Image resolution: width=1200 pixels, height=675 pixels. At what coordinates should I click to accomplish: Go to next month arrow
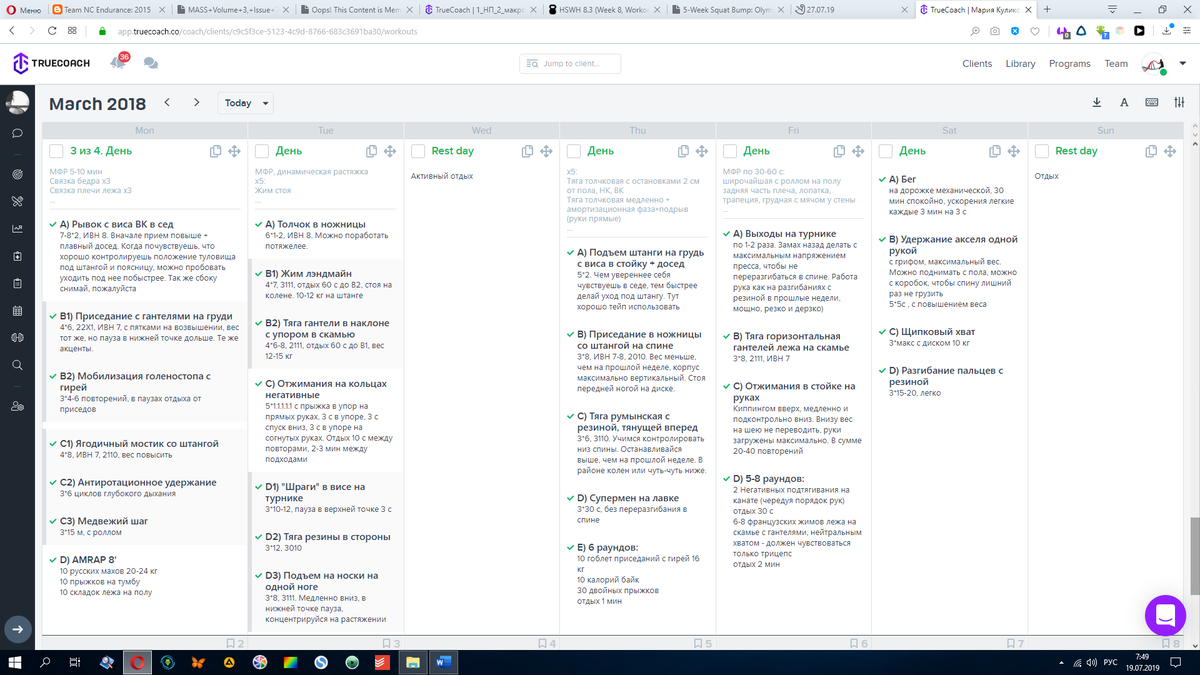(x=197, y=102)
